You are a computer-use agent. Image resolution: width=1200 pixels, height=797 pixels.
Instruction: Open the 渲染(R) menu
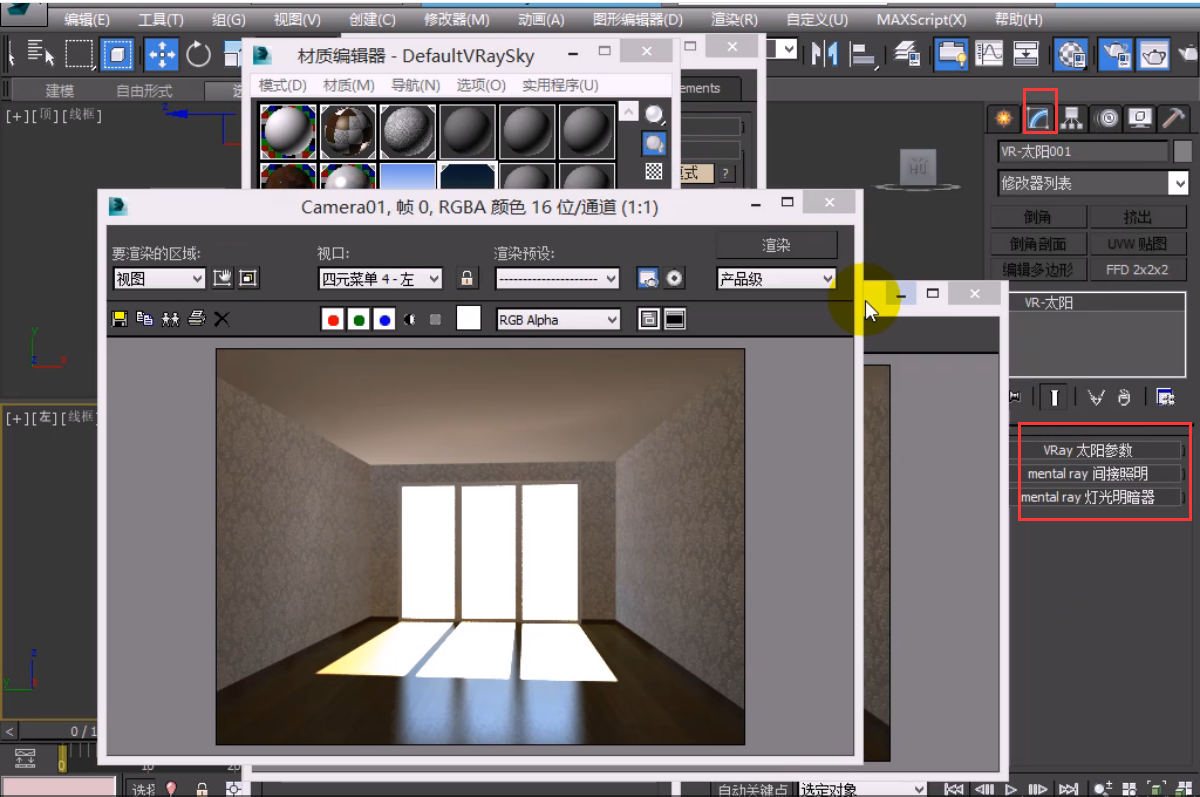[x=734, y=19]
